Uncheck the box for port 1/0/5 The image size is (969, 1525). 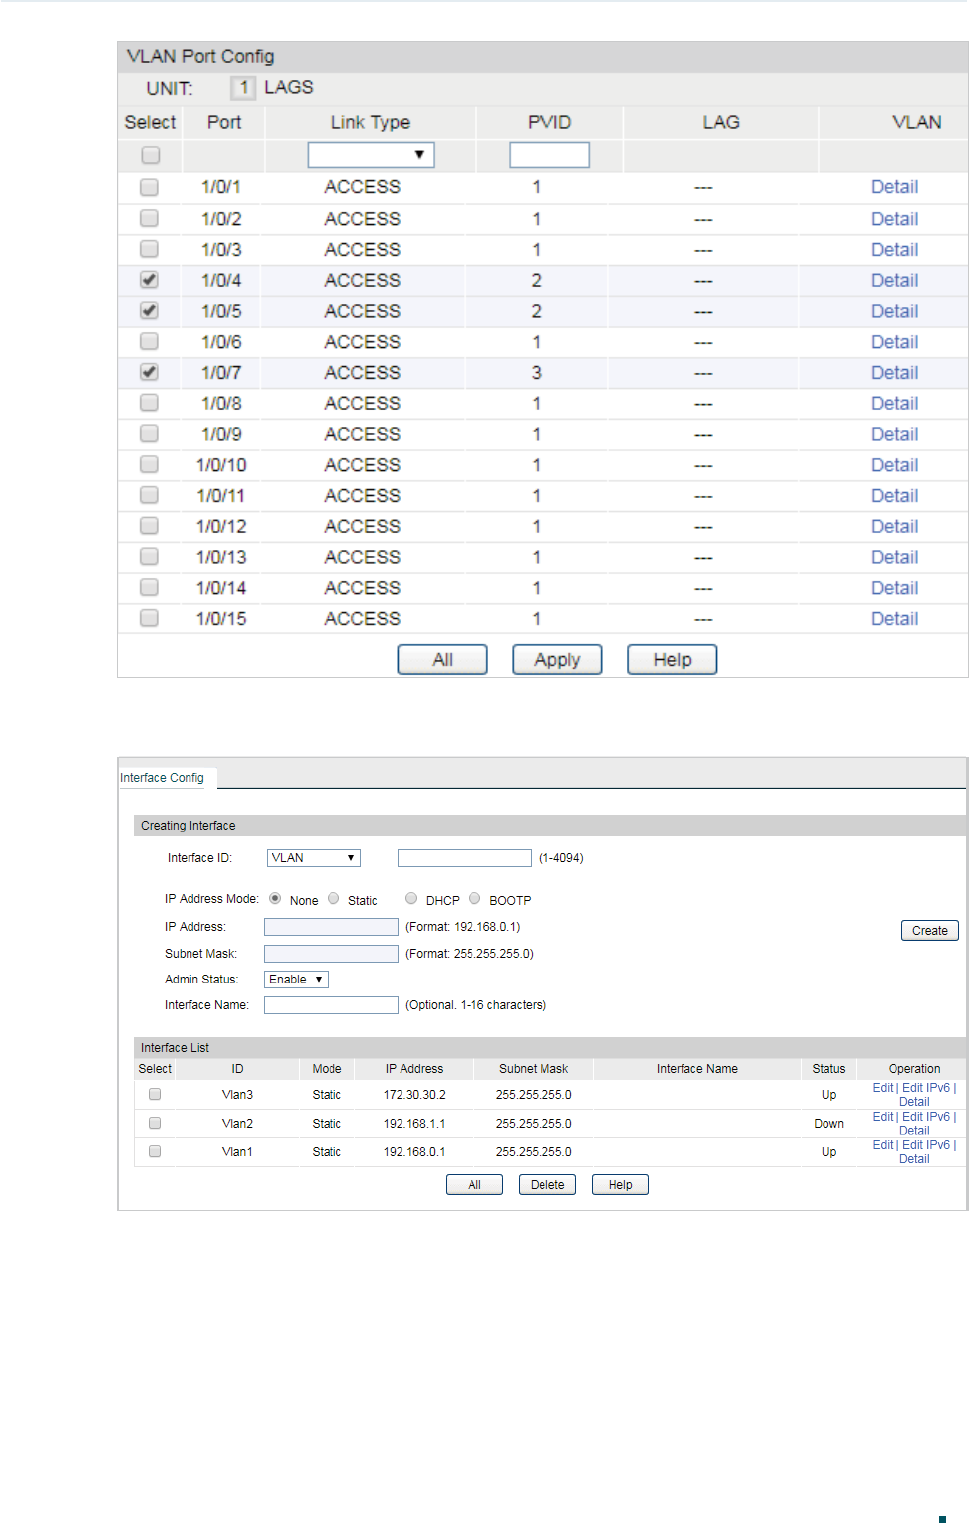click(149, 311)
